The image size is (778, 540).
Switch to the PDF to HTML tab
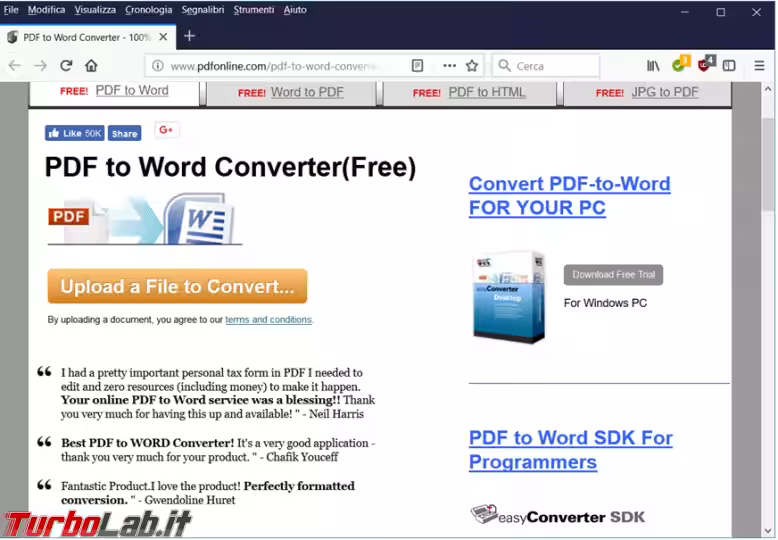(469, 93)
